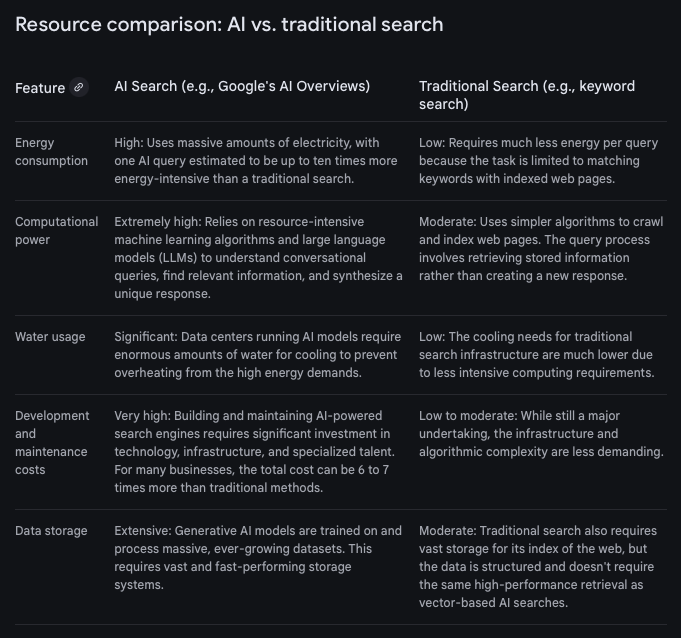Select the 'Water usage' row label

[x=51, y=337]
